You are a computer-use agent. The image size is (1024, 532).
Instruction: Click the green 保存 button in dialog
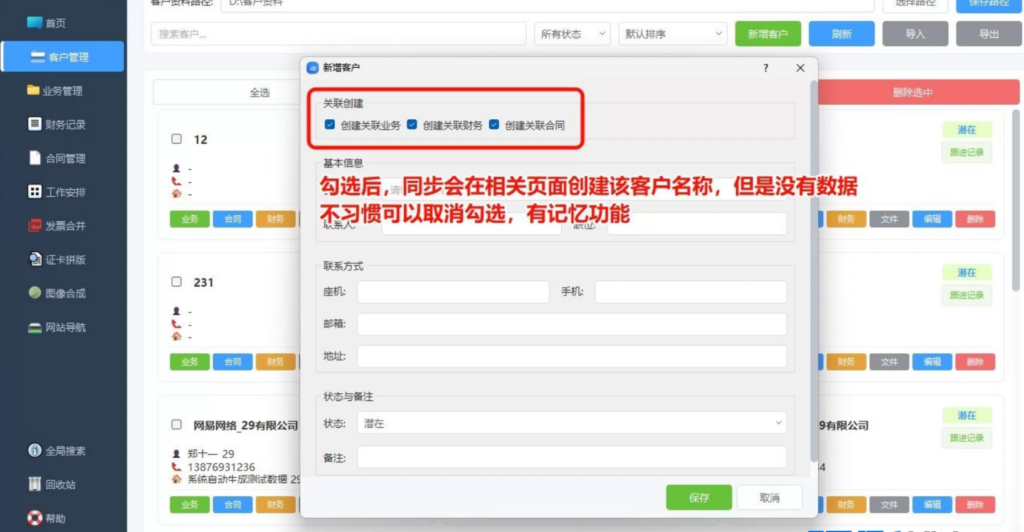coord(699,497)
